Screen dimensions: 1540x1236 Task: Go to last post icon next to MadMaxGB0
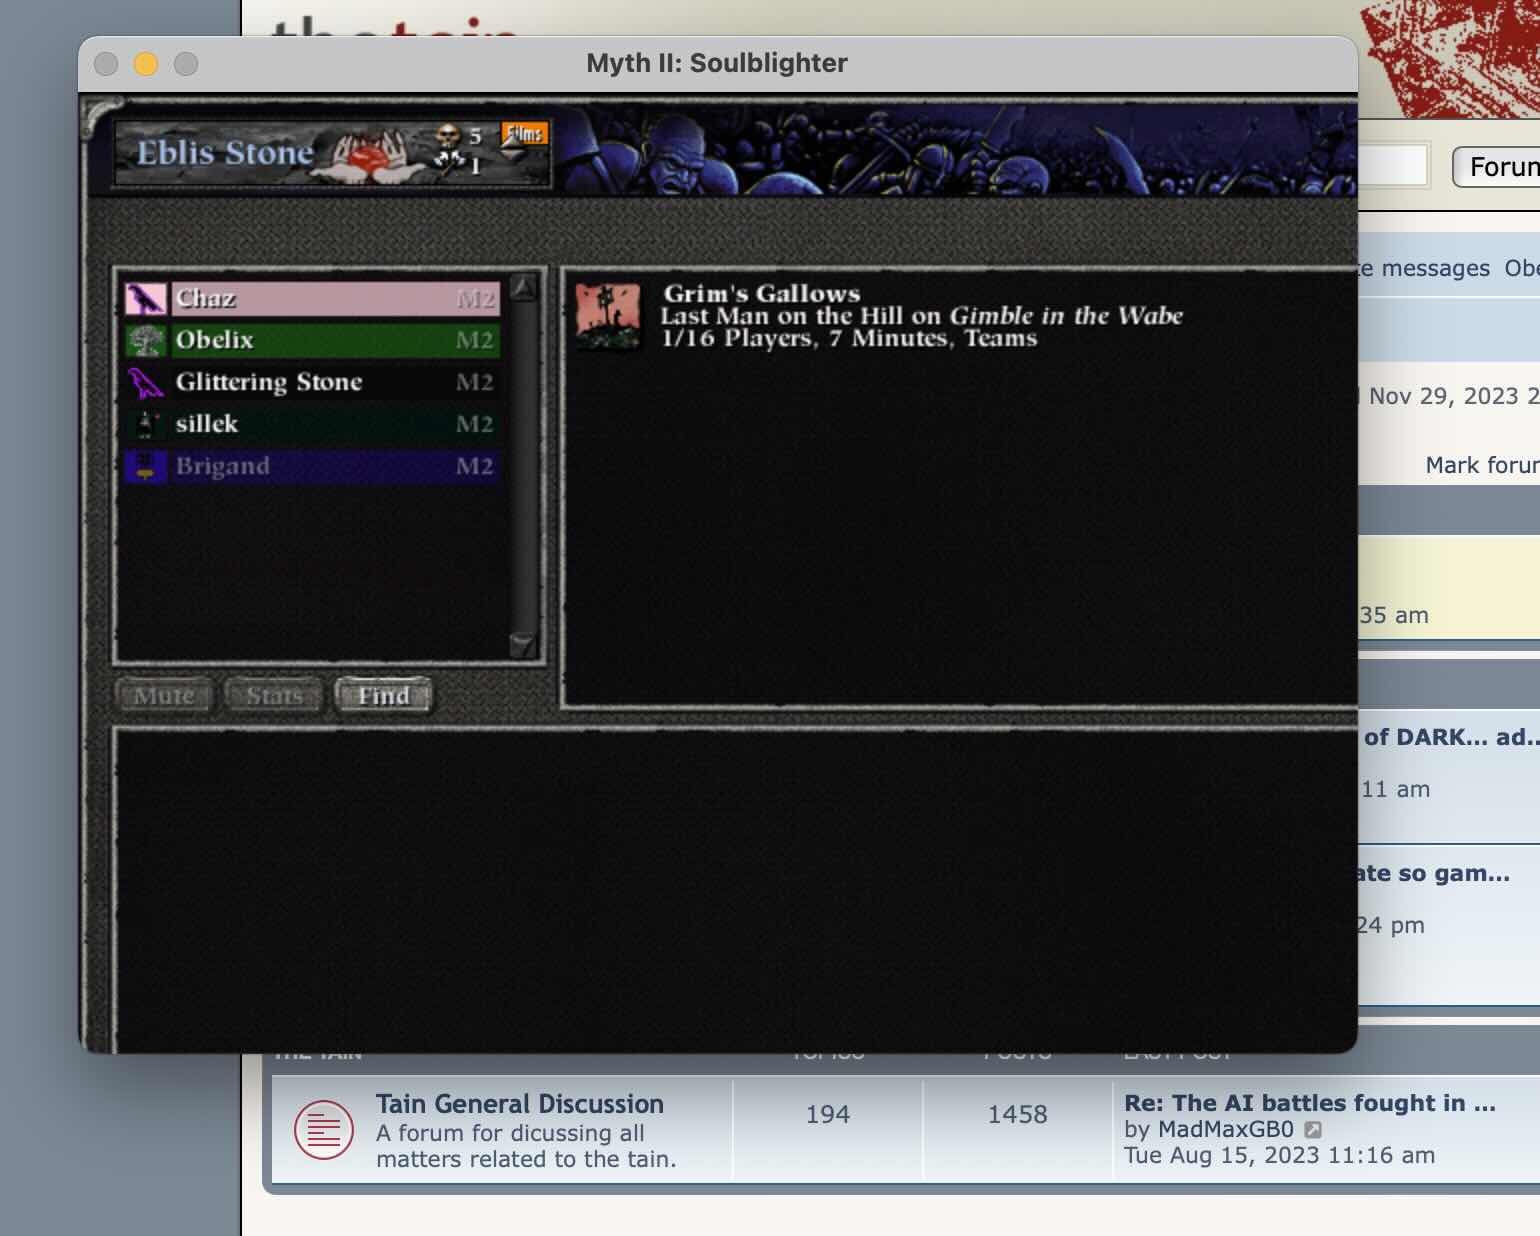(x=1313, y=1130)
